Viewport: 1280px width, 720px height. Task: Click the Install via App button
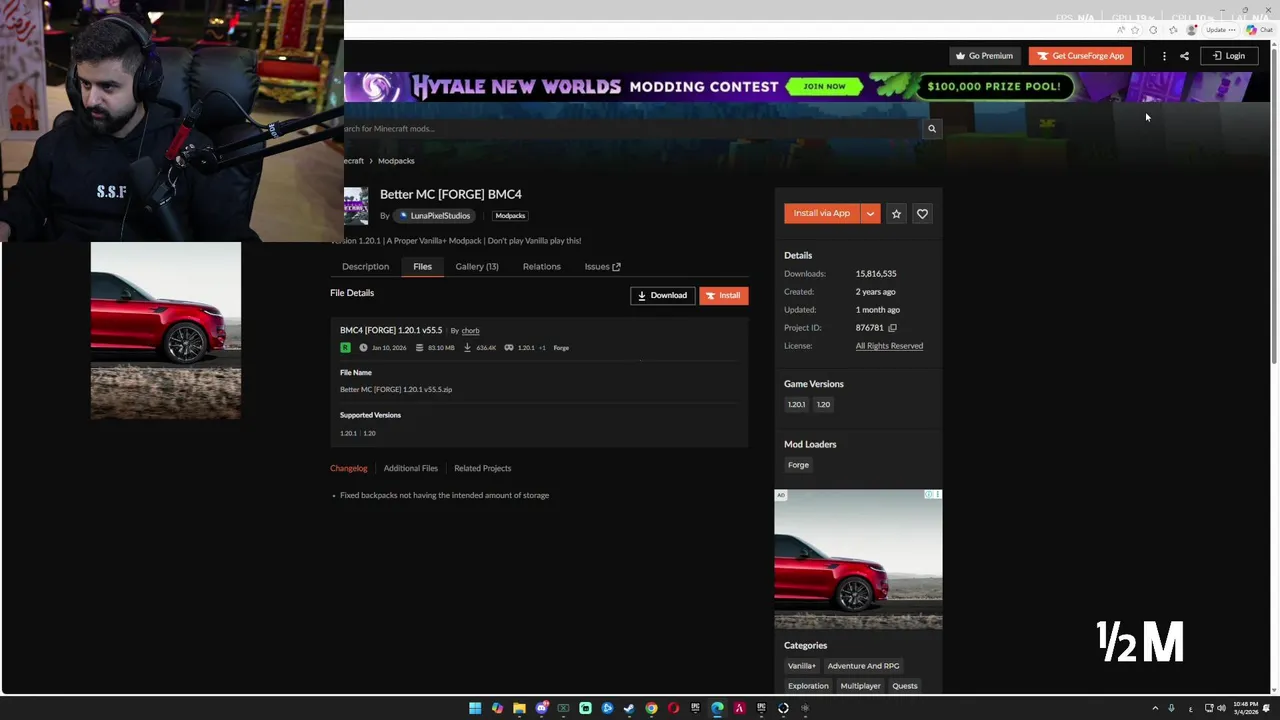tap(822, 213)
